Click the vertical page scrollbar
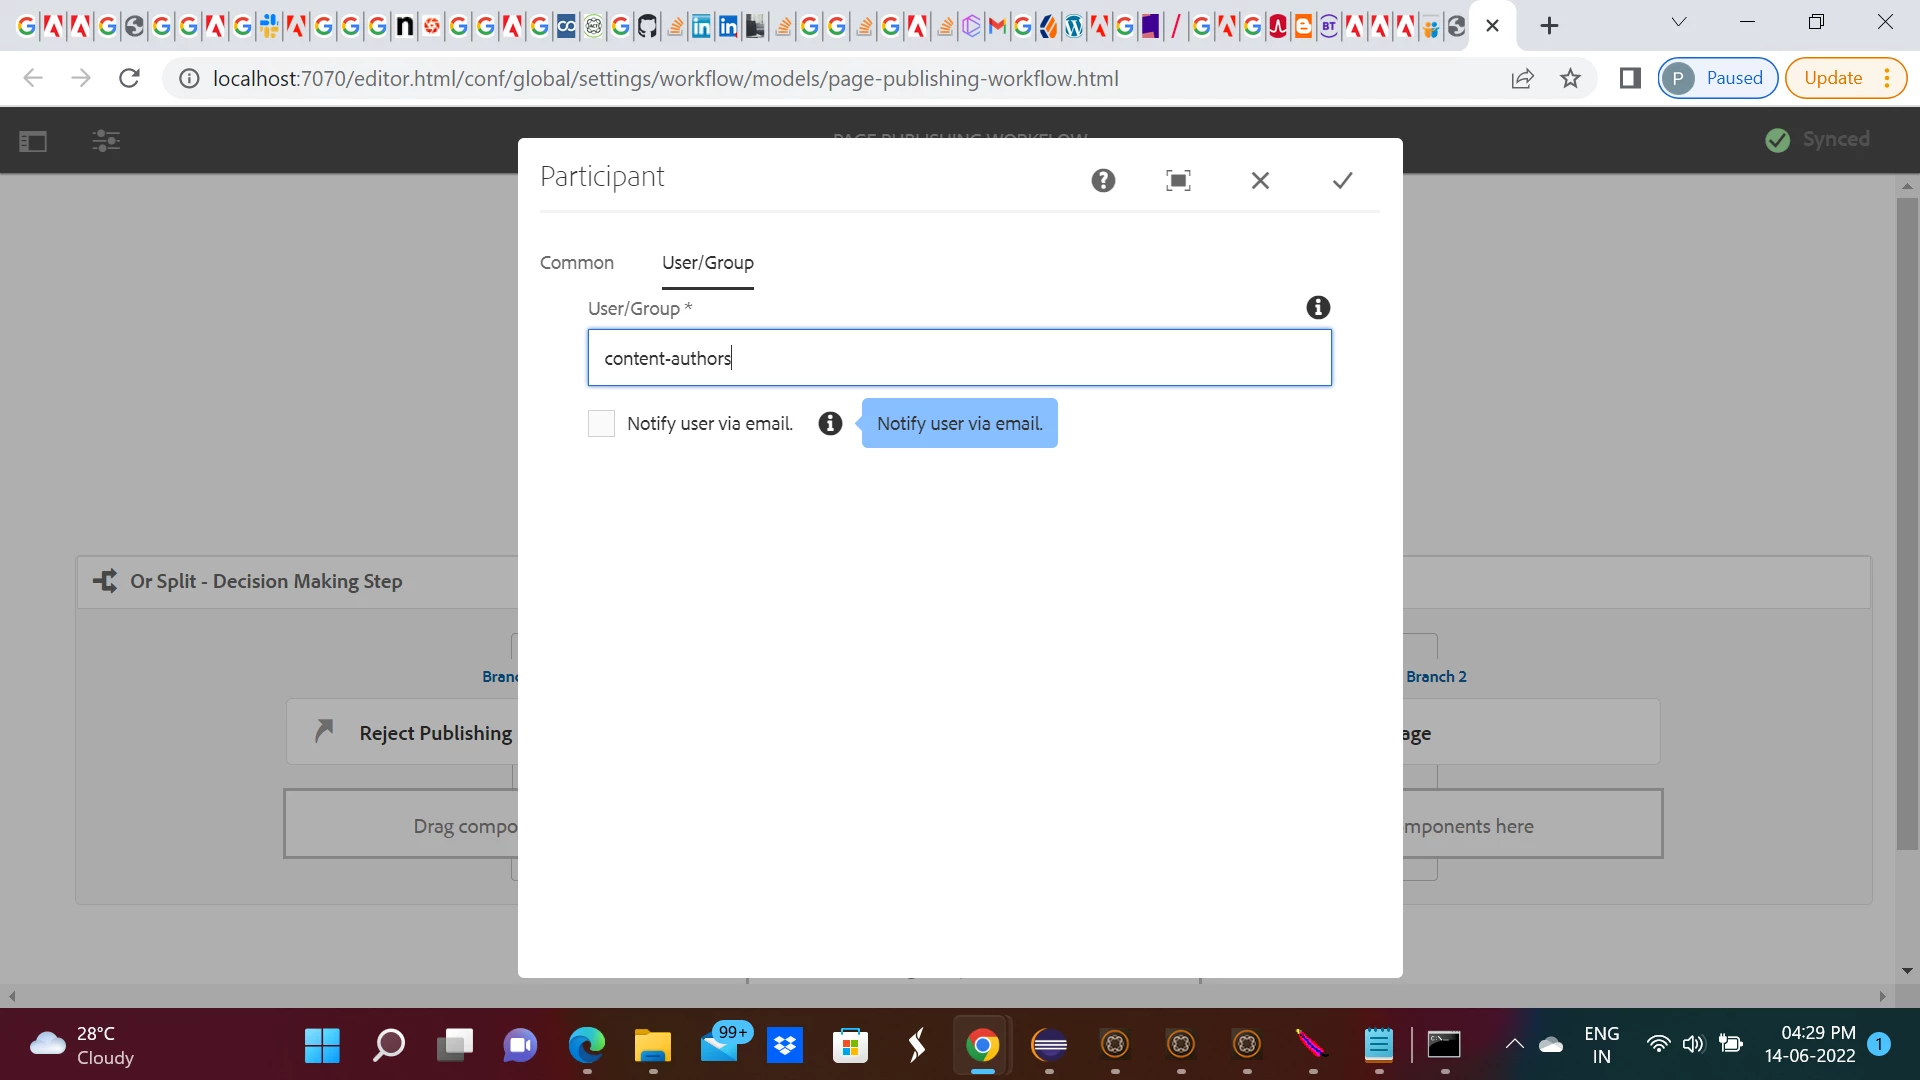 1907,520
